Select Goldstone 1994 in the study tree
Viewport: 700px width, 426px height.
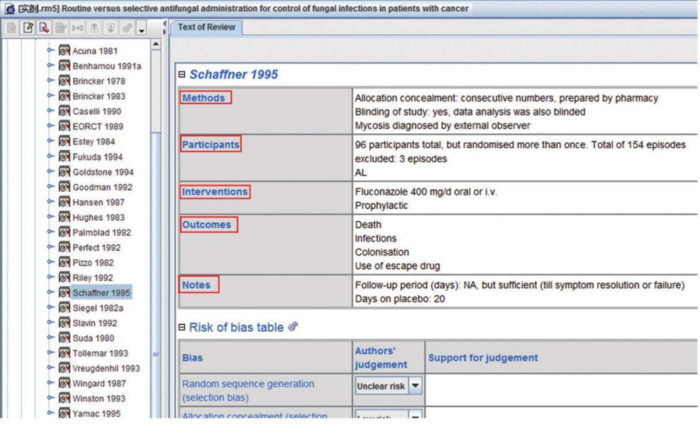[102, 172]
